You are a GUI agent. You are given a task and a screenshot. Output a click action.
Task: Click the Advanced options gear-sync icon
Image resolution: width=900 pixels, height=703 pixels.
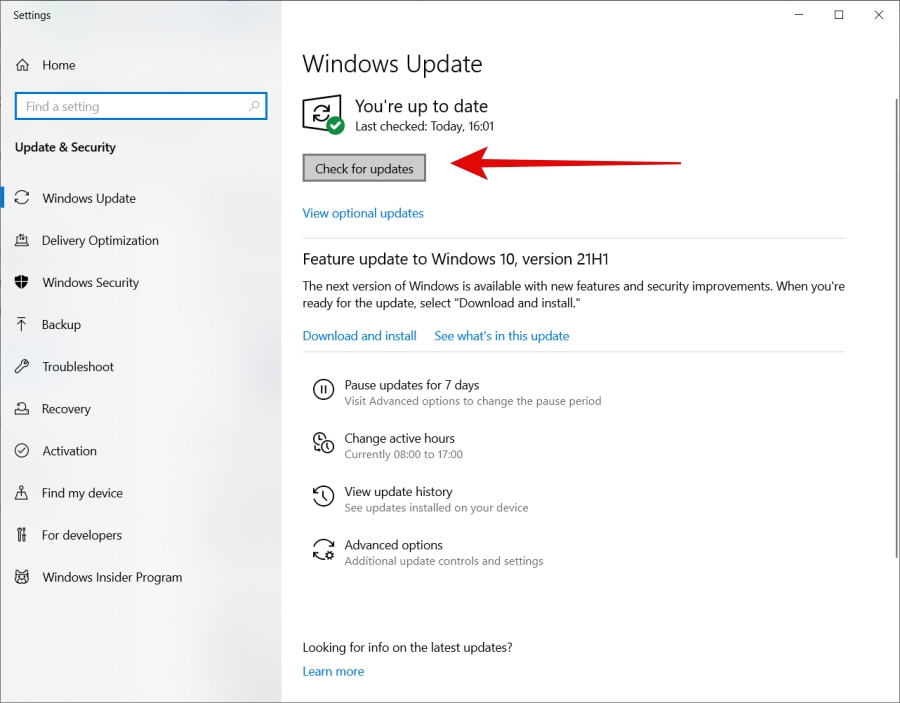pos(323,549)
